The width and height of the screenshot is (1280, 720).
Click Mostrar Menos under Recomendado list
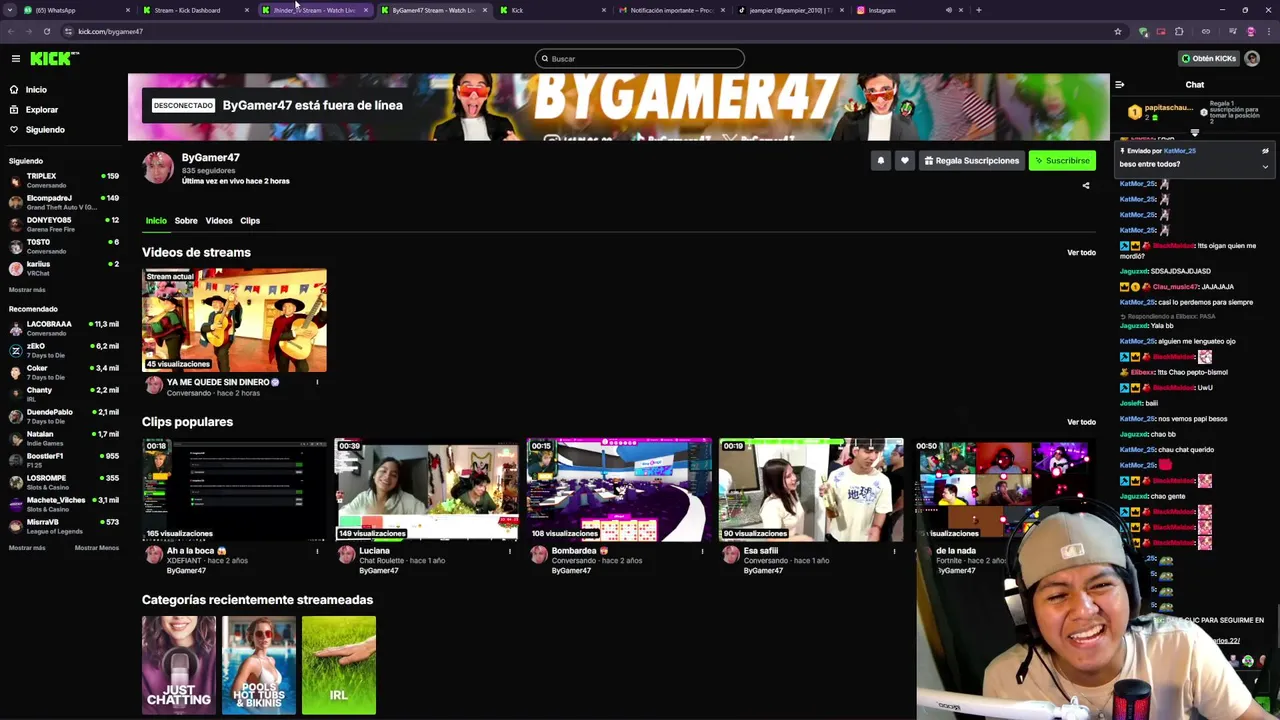pyautogui.click(x=96, y=548)
